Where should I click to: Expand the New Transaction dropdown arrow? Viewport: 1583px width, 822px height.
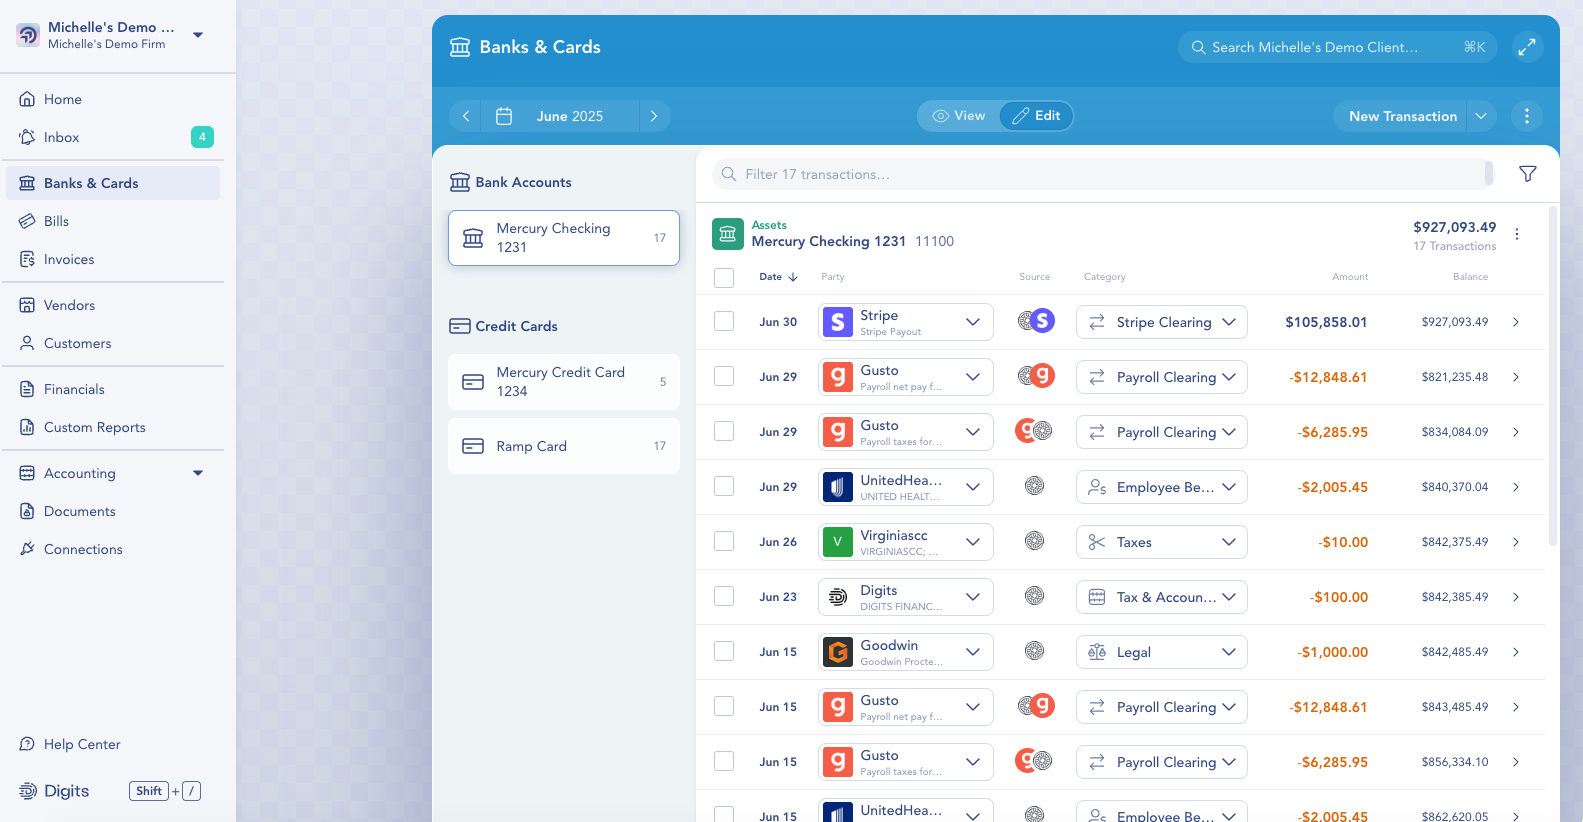tap(1481, 116)
